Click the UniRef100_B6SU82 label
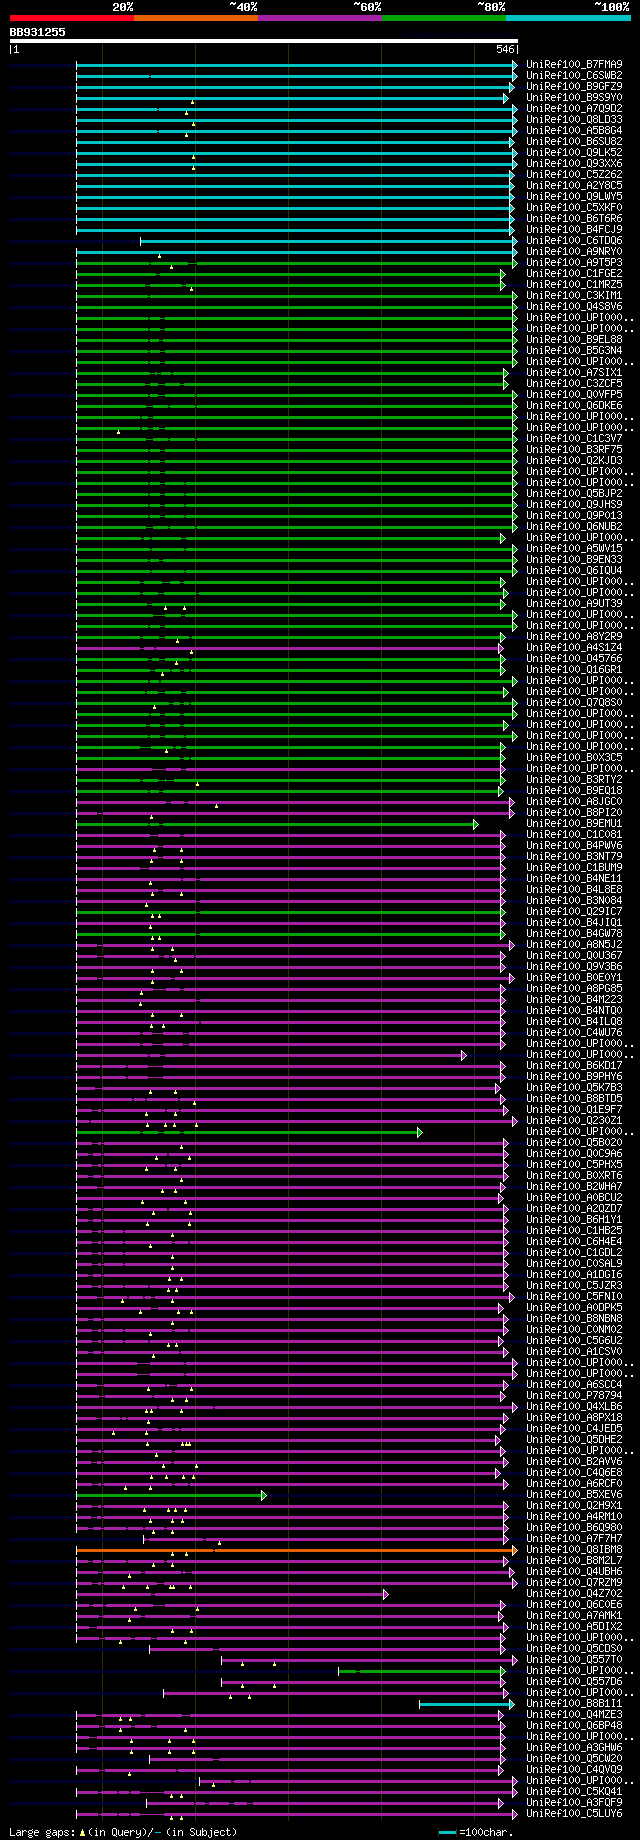This screenshot has width=640, height=1840. click(x=574, y=142)
